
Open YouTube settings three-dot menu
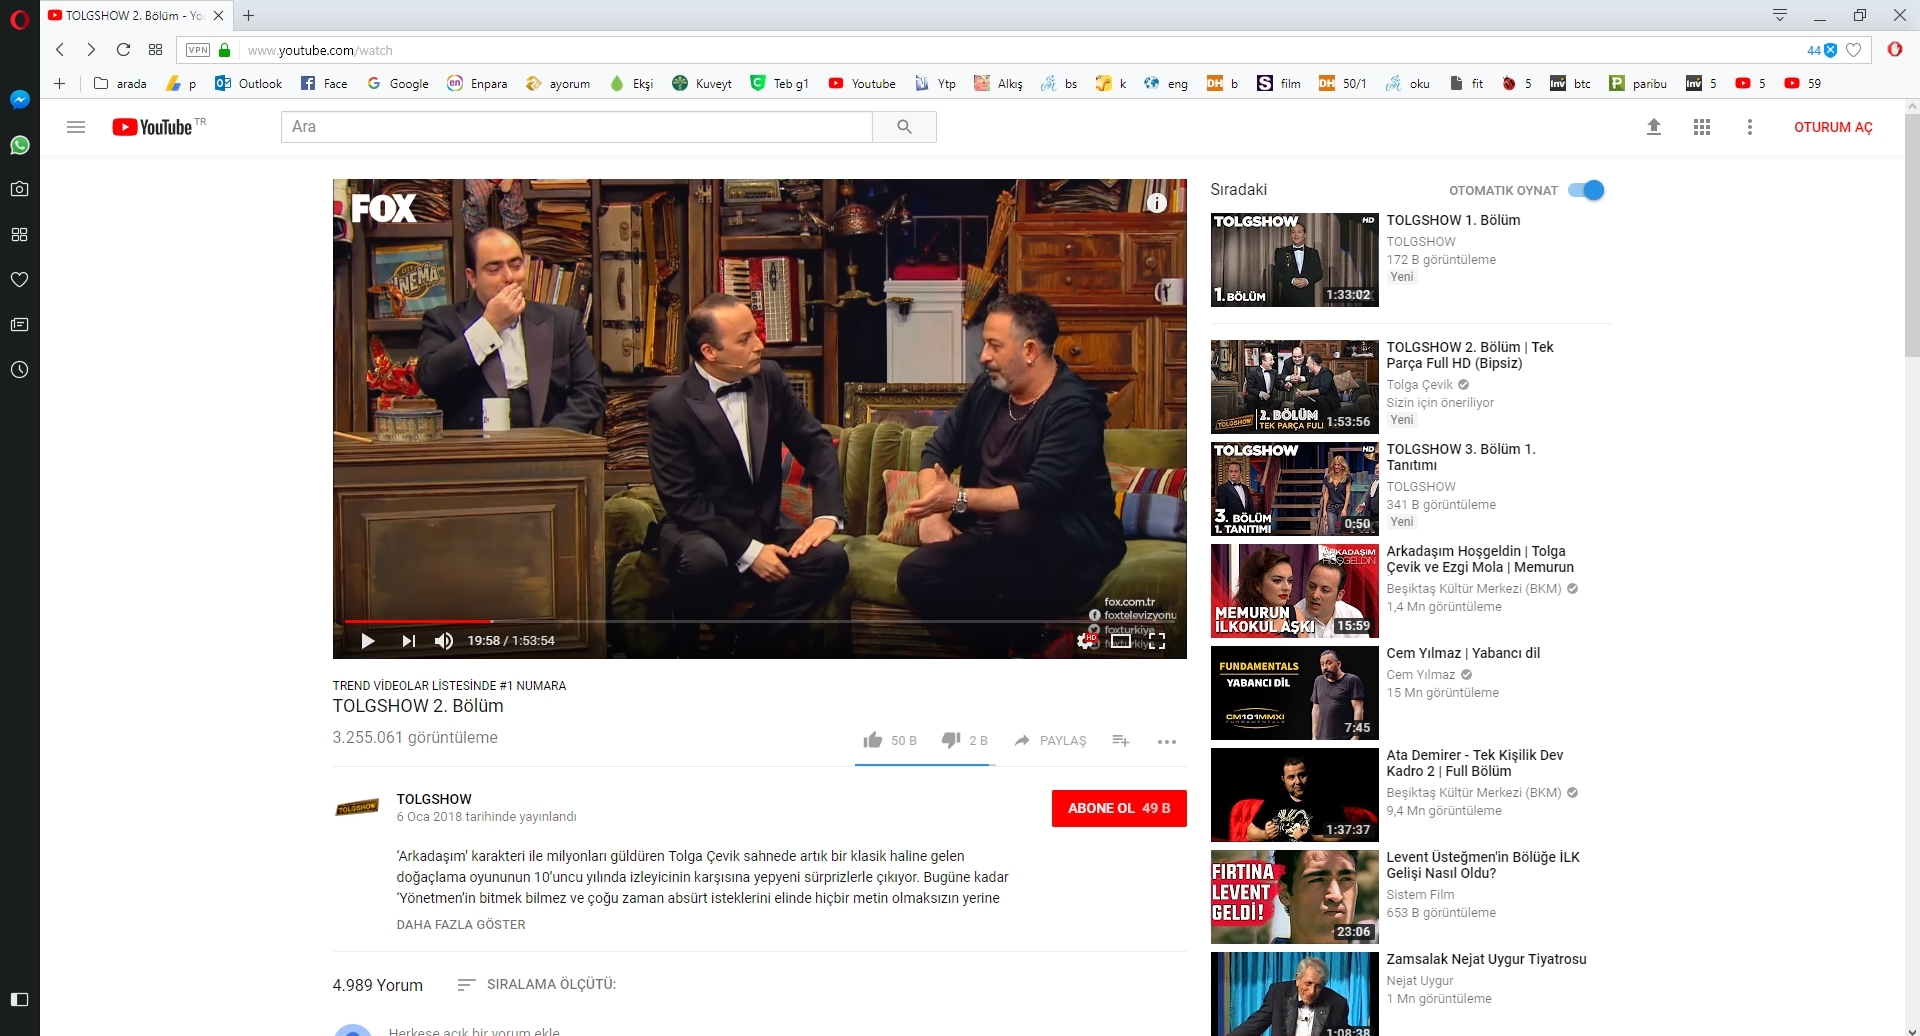(x=1750, y=127)
